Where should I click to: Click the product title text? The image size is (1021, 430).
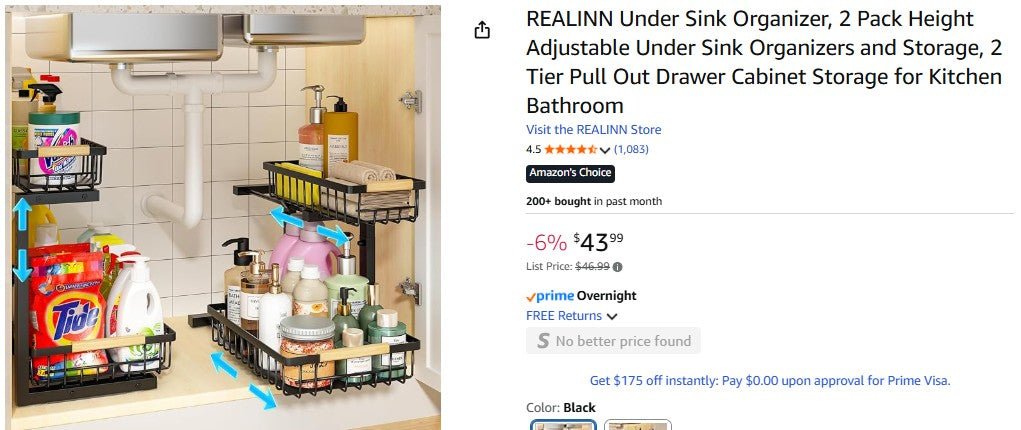(763, 62)
